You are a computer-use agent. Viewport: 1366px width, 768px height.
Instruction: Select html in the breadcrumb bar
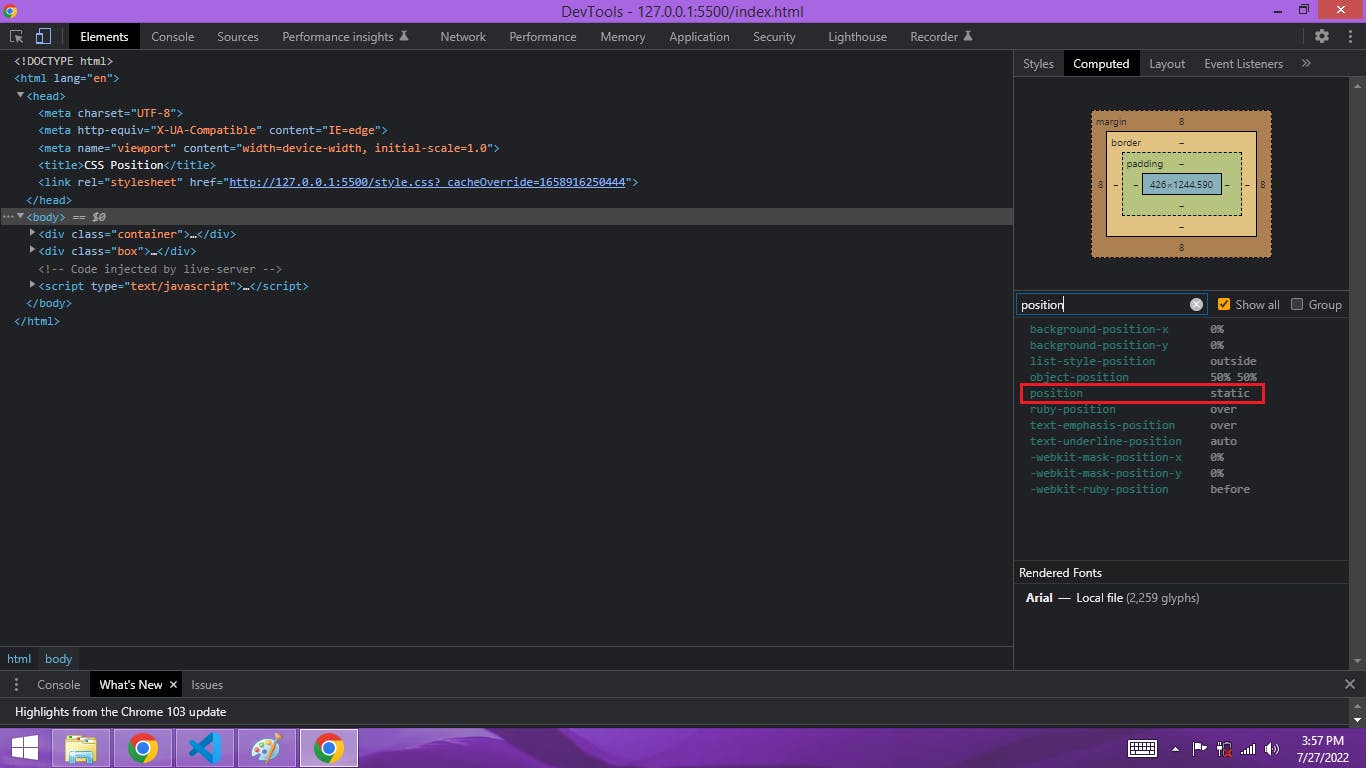(x=19, y=659)
